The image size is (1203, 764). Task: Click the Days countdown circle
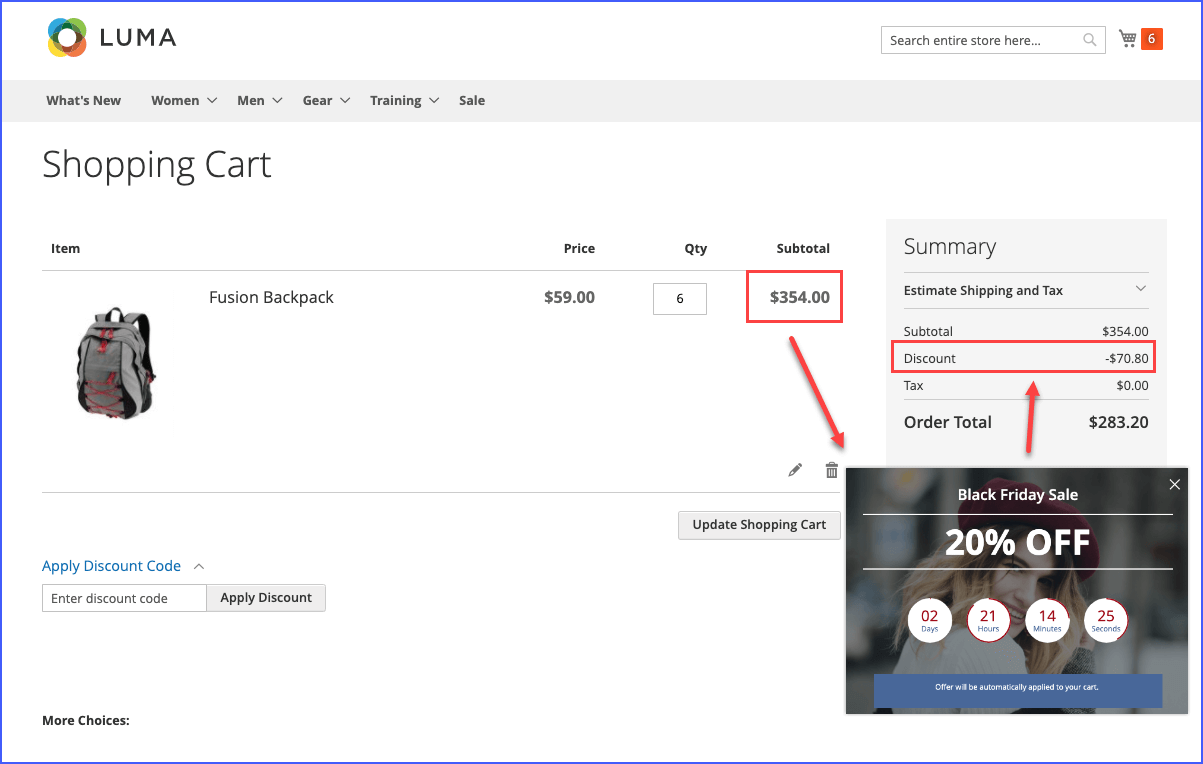pos(930,620)
